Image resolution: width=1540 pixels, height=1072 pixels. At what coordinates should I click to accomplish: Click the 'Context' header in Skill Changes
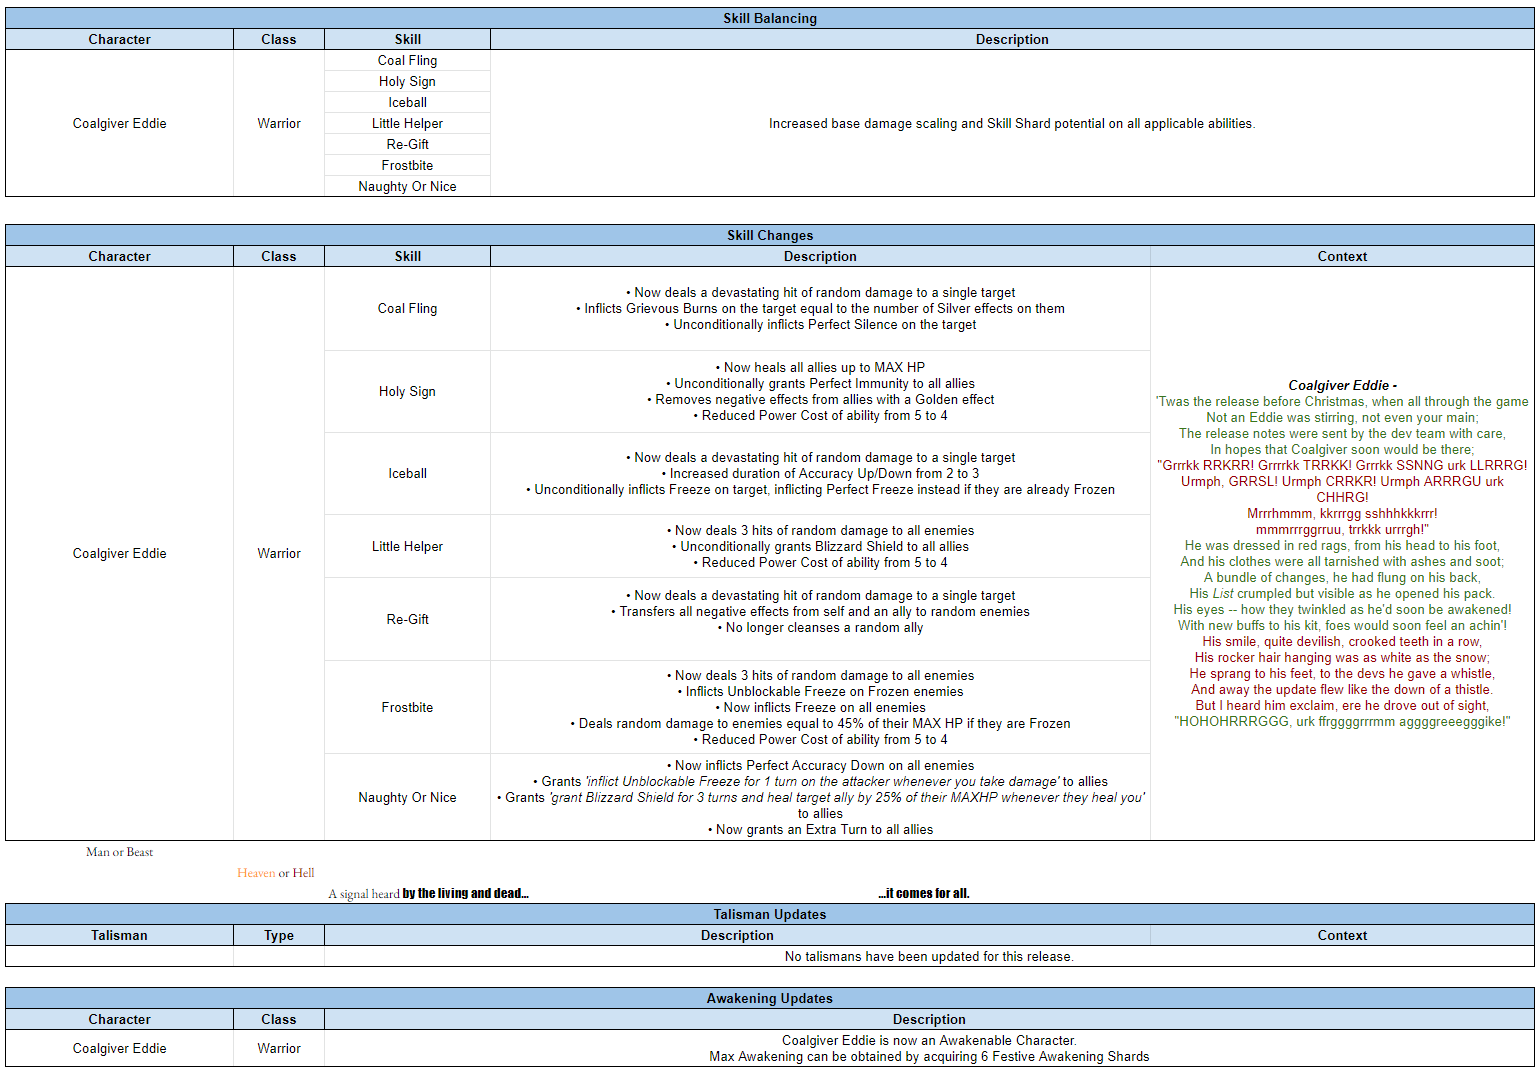click(x=1342, y=256)
